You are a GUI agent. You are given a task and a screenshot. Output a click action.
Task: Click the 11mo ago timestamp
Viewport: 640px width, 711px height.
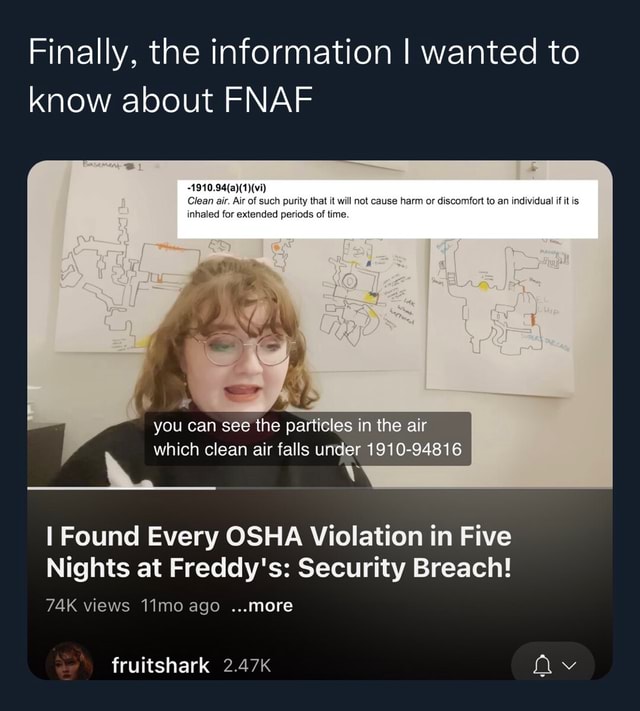180,605
